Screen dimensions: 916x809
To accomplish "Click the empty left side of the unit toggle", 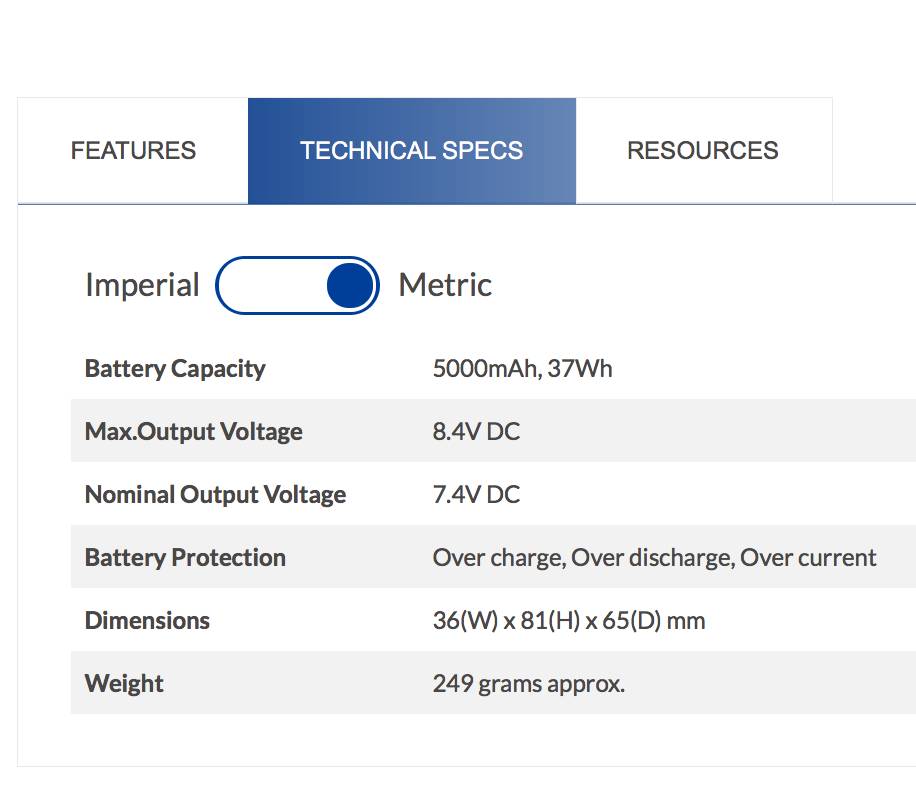I will coord(272,285).
